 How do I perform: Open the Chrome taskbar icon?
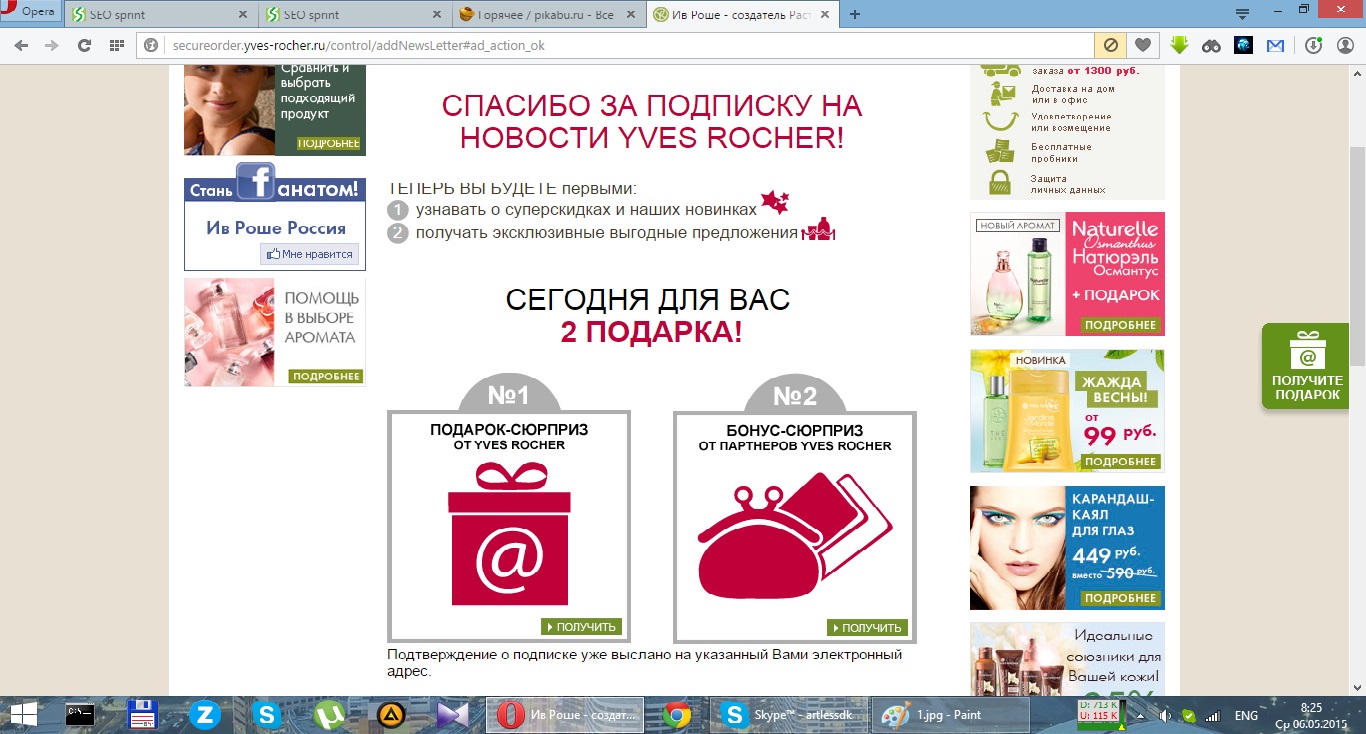tap(678, 715)
